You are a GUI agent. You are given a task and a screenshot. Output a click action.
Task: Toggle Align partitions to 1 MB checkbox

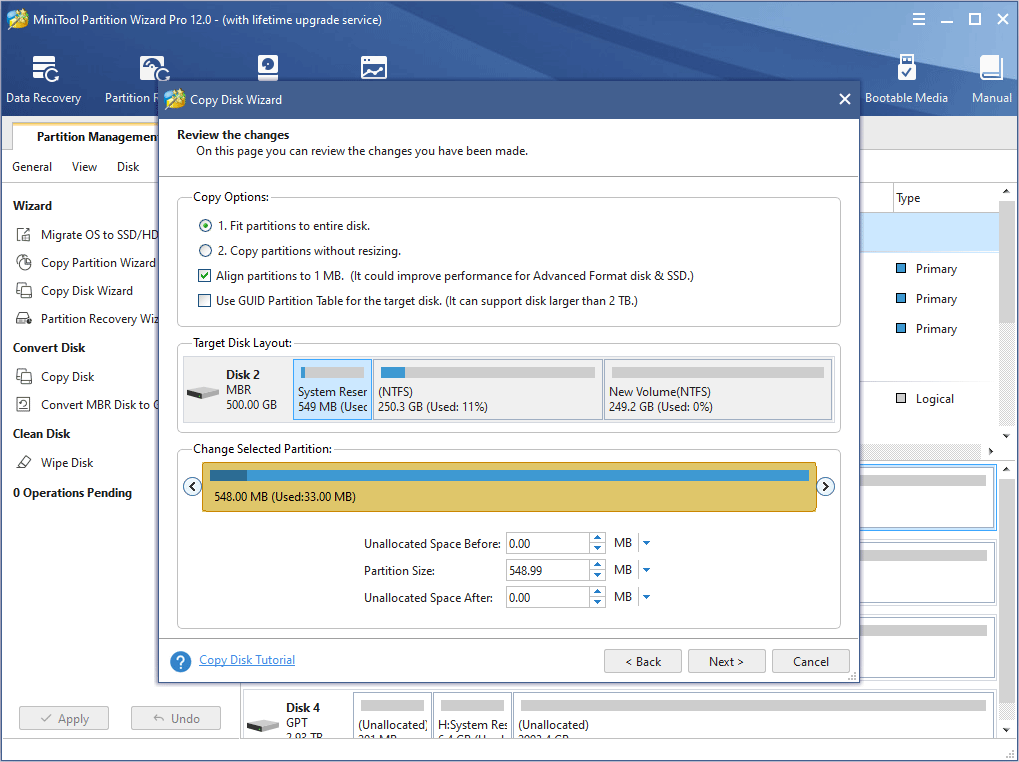205,275
